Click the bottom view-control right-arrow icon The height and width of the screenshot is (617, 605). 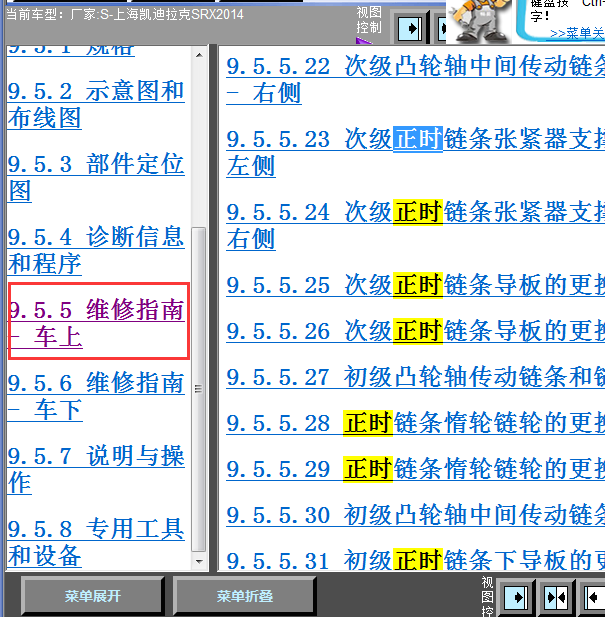click(x=516, y=598)
